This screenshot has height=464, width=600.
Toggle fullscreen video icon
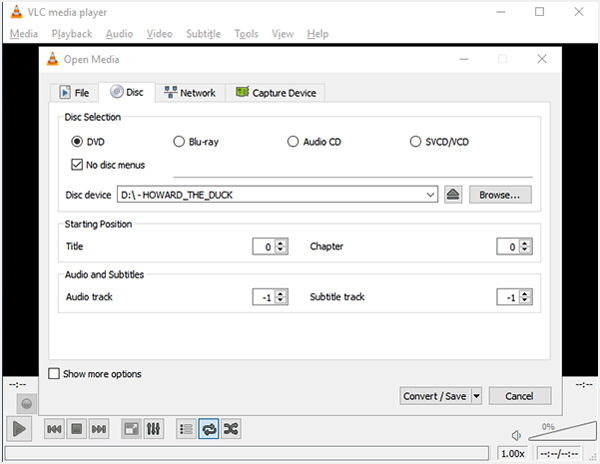click(131, 429)
